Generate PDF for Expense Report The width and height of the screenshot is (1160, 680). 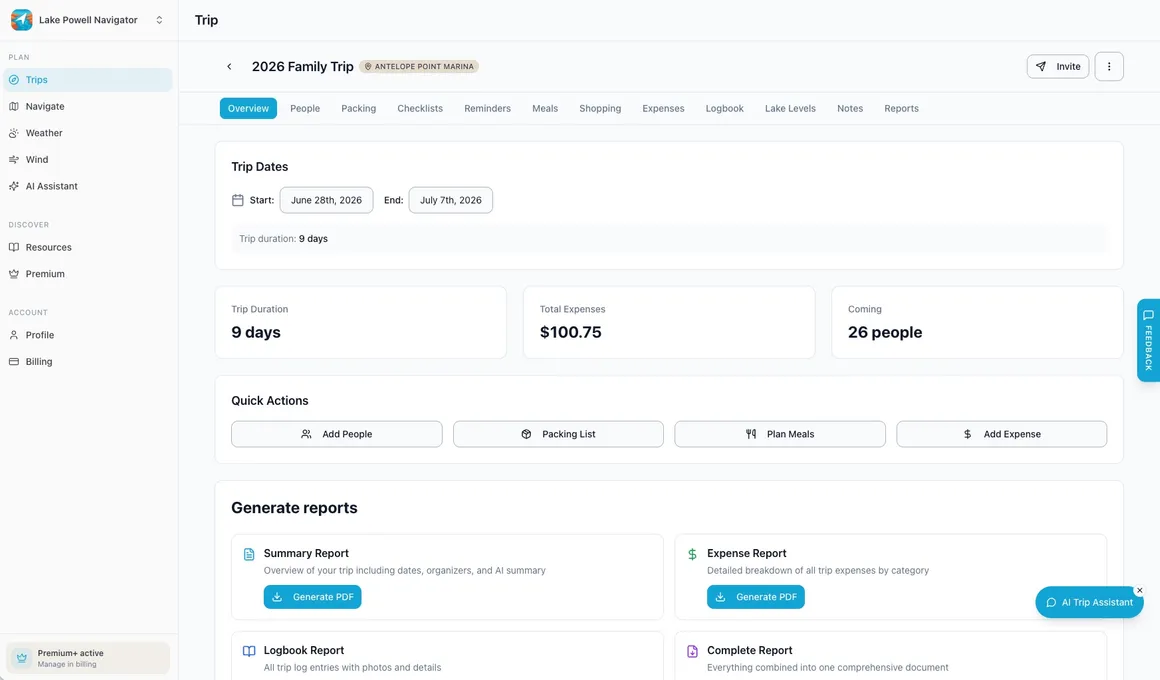[755, 597]
